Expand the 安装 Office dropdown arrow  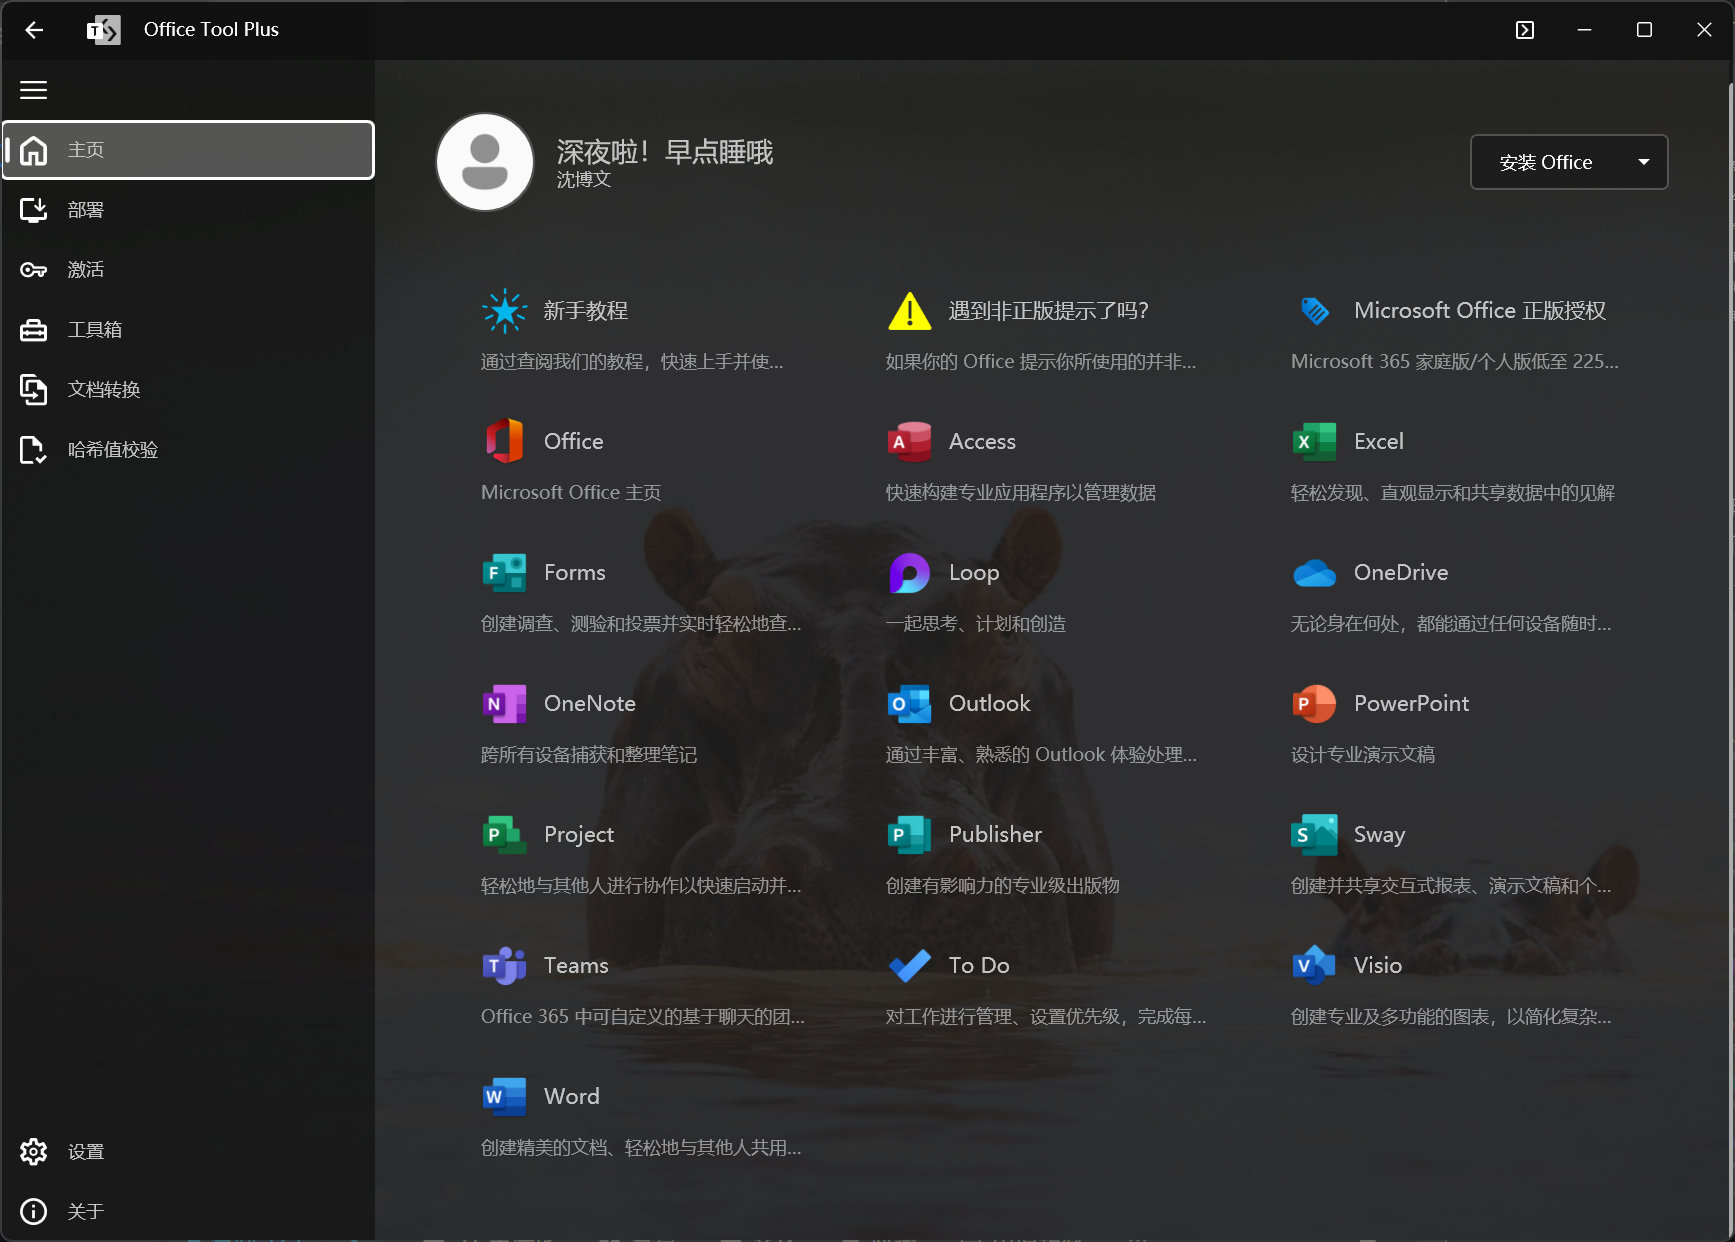pos(1643,162)
